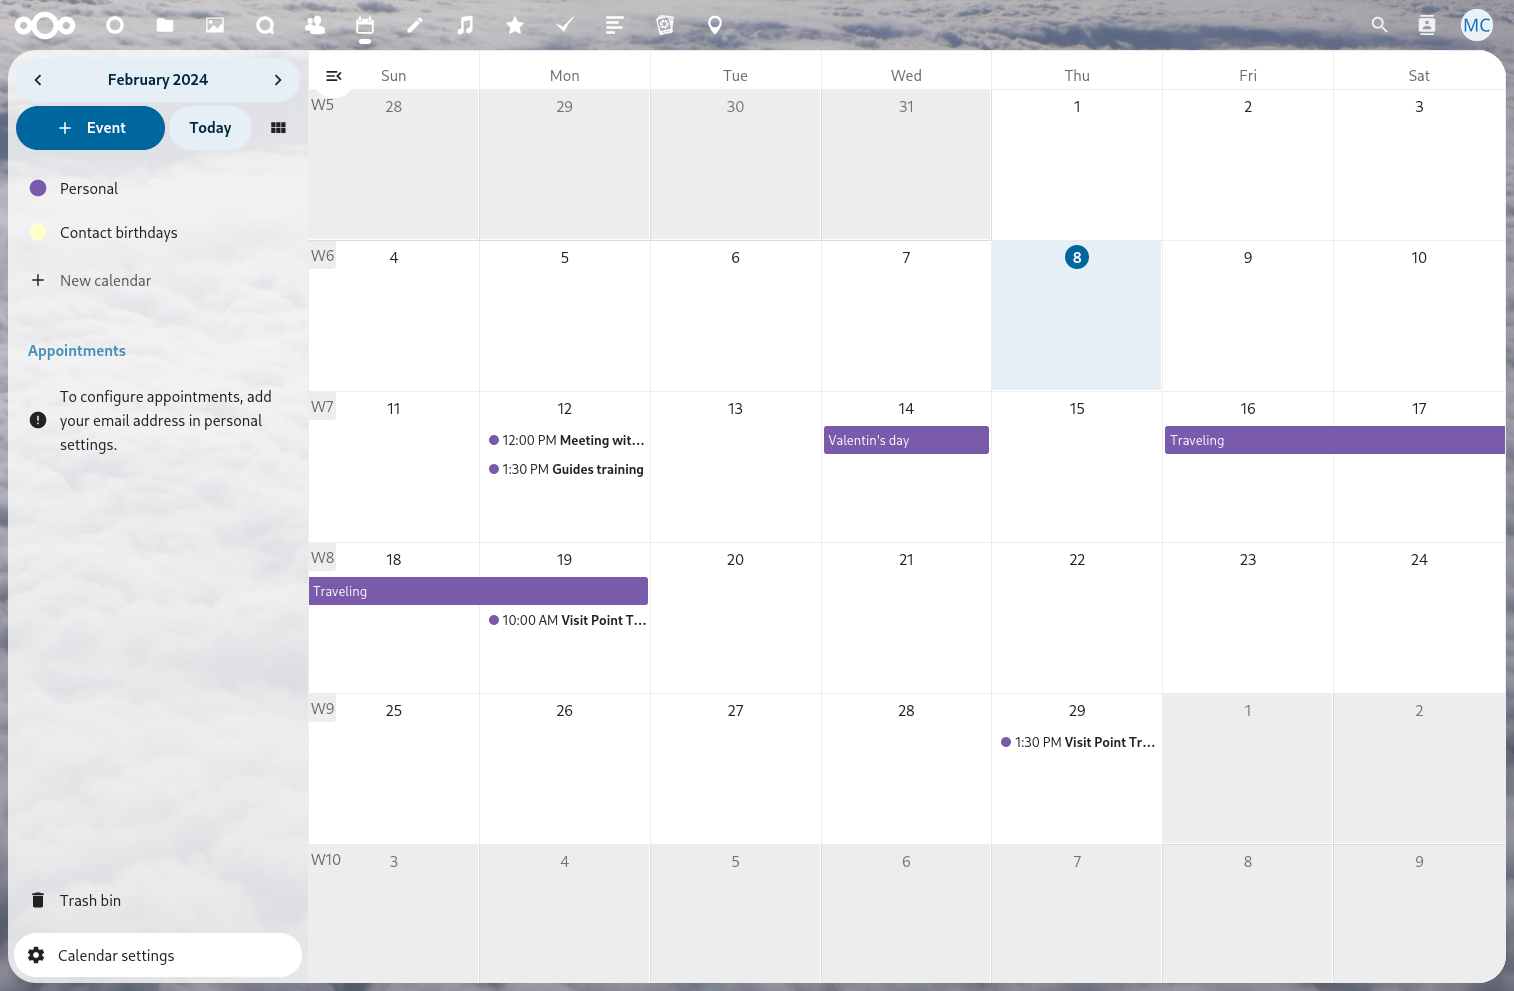Open the calendar view switcher grid

278,128
